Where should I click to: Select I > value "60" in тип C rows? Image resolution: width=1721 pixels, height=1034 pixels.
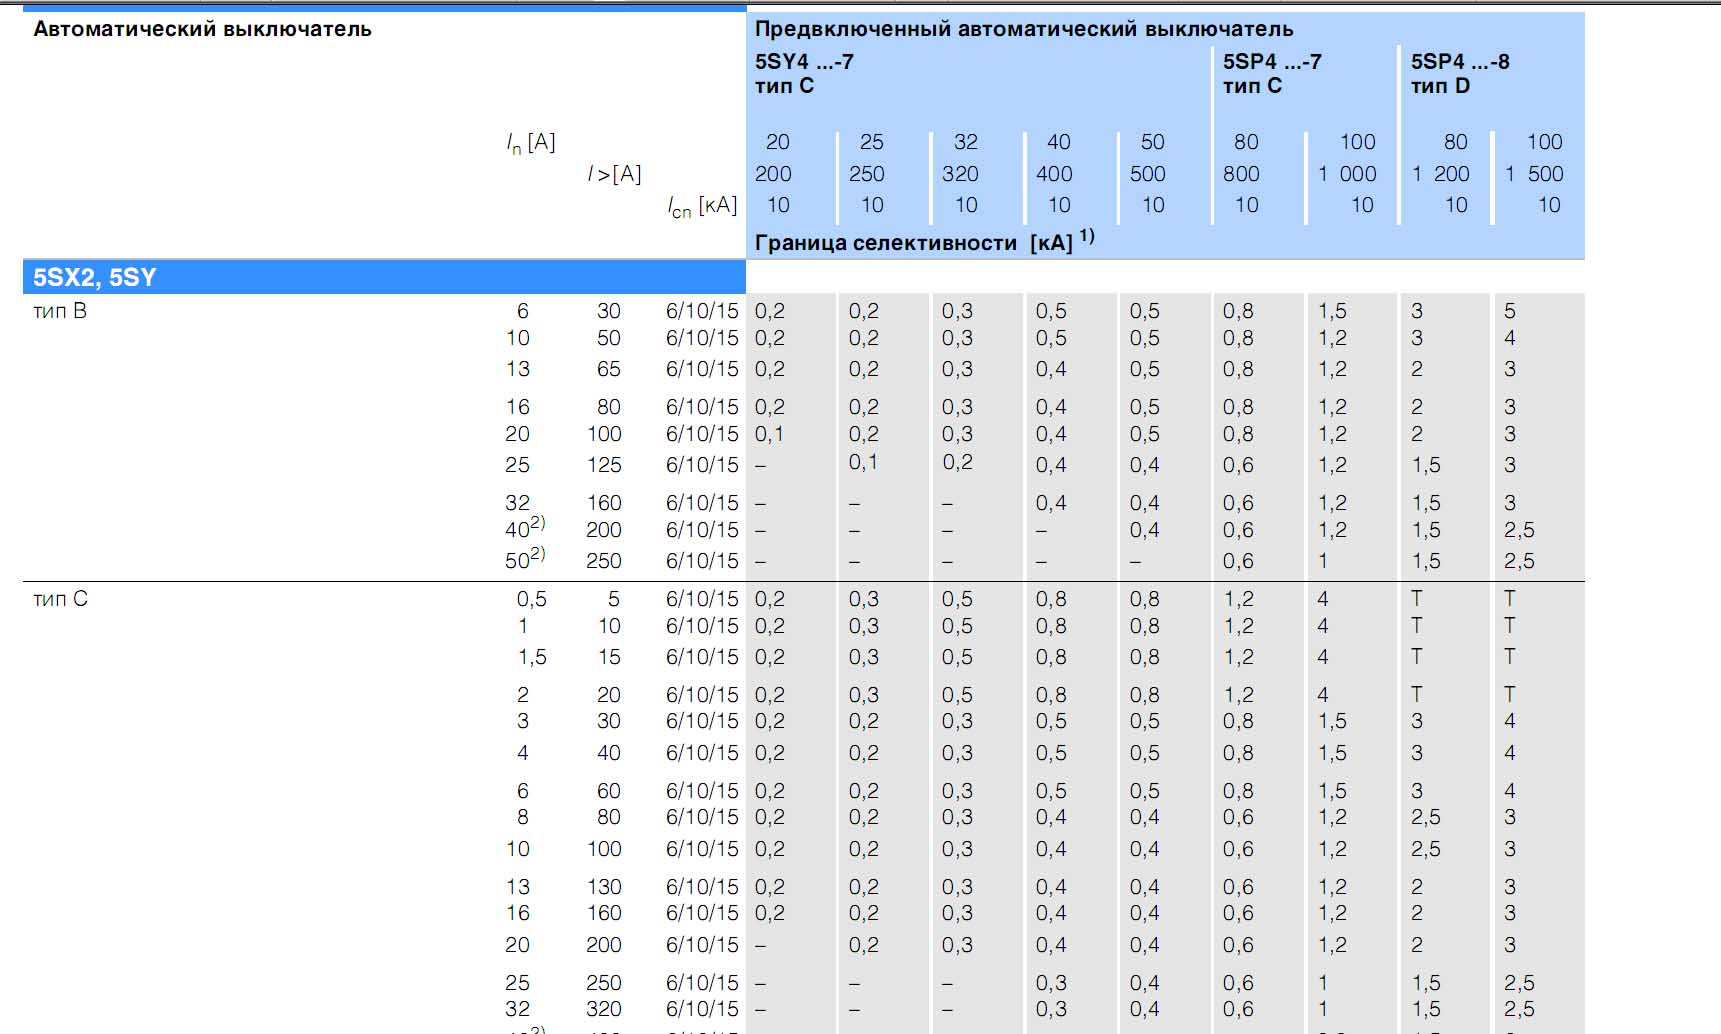609,791
